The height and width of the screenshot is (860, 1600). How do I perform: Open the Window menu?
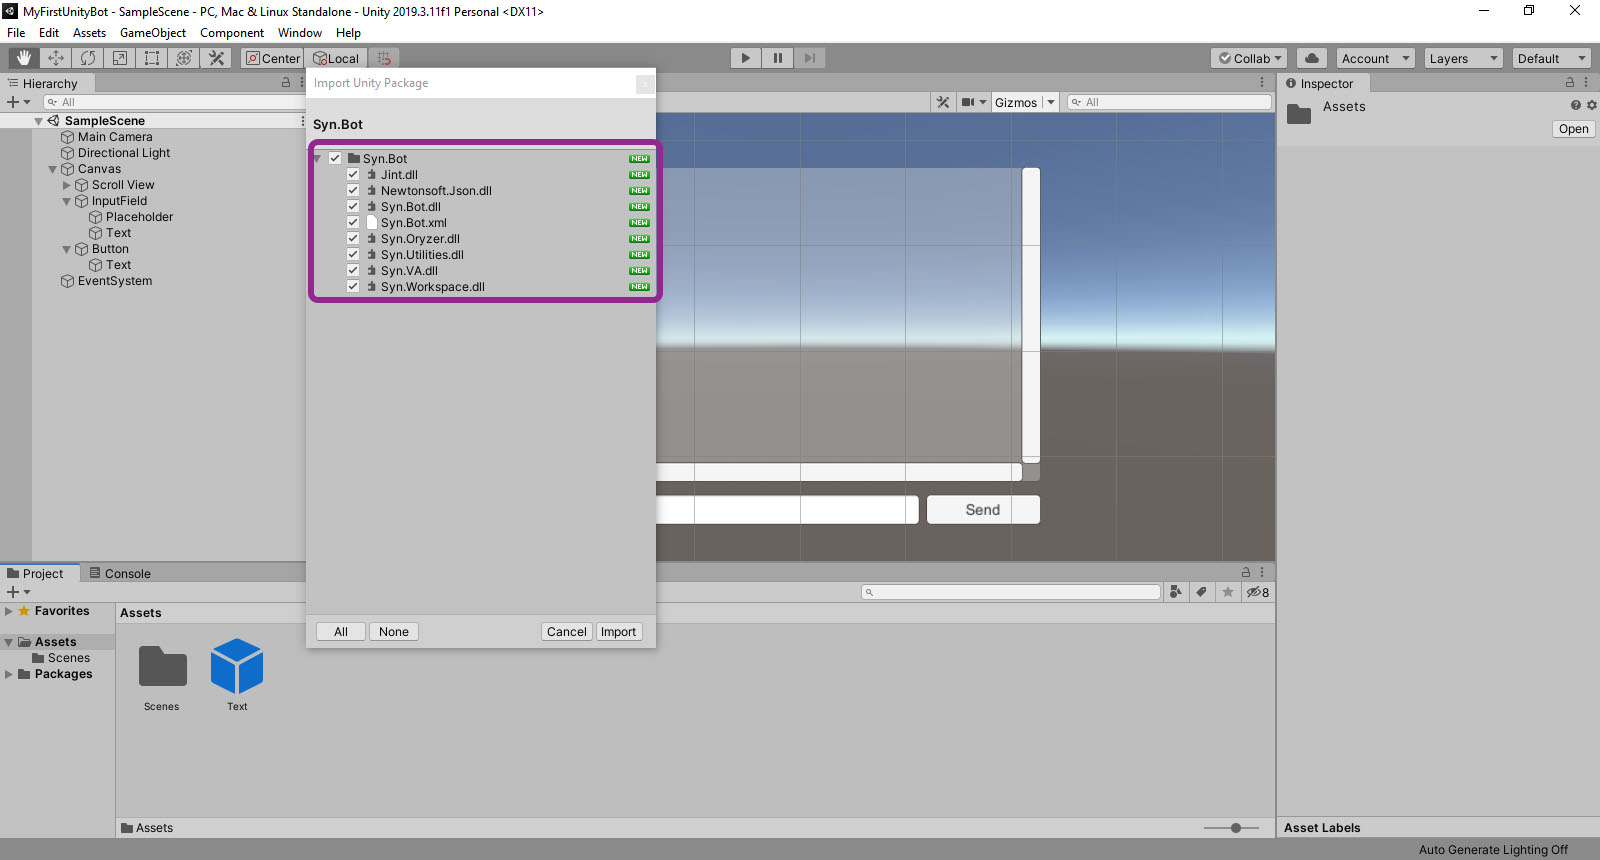pos(300,33)
